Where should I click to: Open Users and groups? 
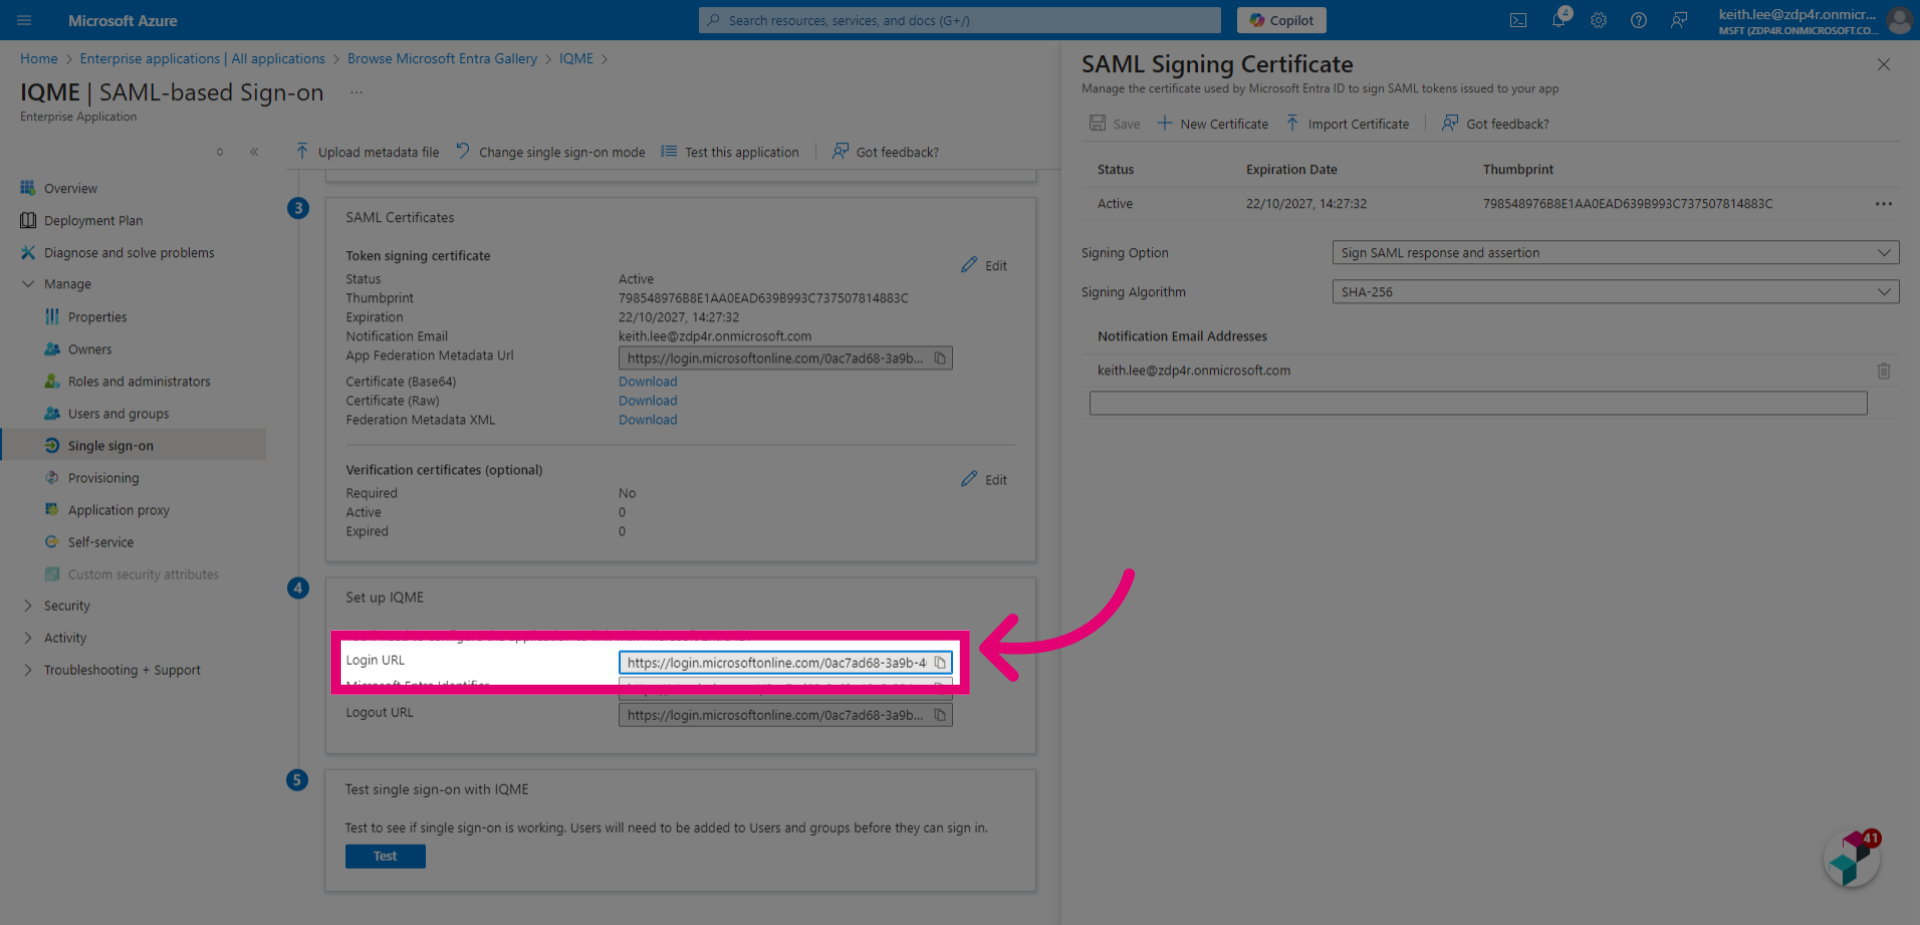coord(118,413)
